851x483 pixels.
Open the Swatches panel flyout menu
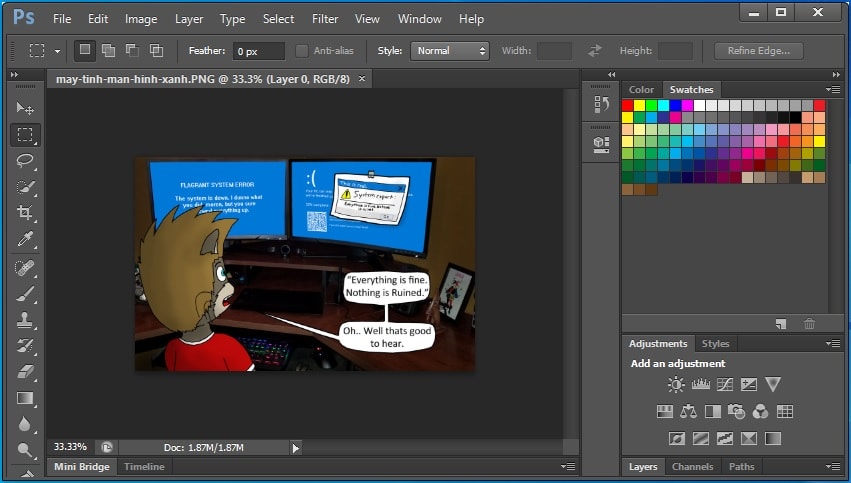click(x=833, y=90)
